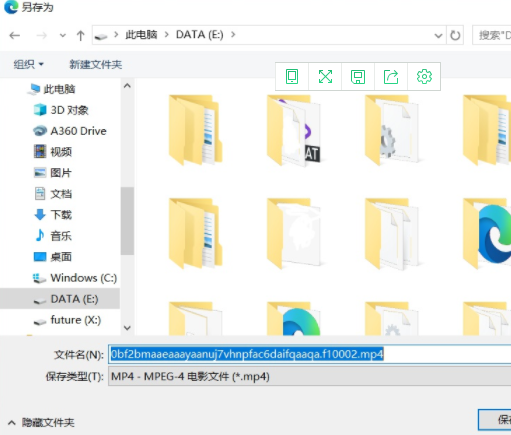Screen dimensions: 511x435
Task: Open 桌面 in the sidebar
Action: pyautogui.click(x=53, y=257)
